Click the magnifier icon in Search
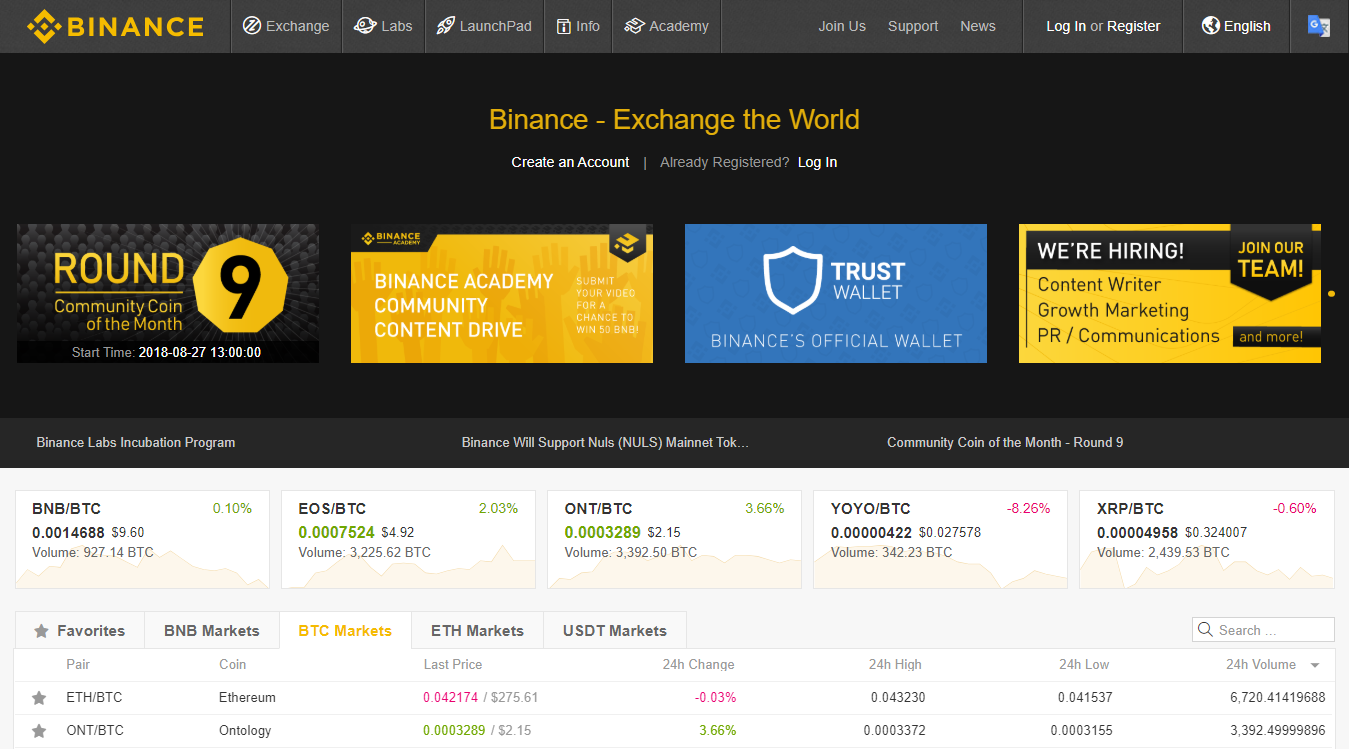The width and height of the screenshot is (1349, 749). click(x=1205, y=630)
